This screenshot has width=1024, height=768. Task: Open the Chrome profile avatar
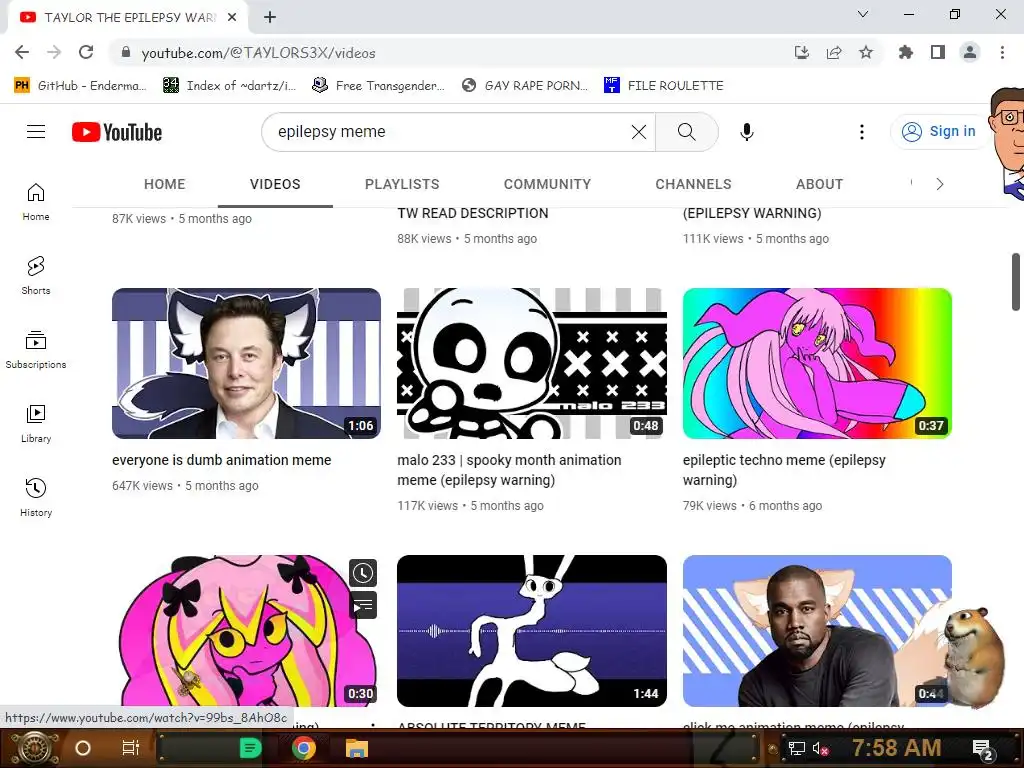pyautogui.click(x=970, y=53)
